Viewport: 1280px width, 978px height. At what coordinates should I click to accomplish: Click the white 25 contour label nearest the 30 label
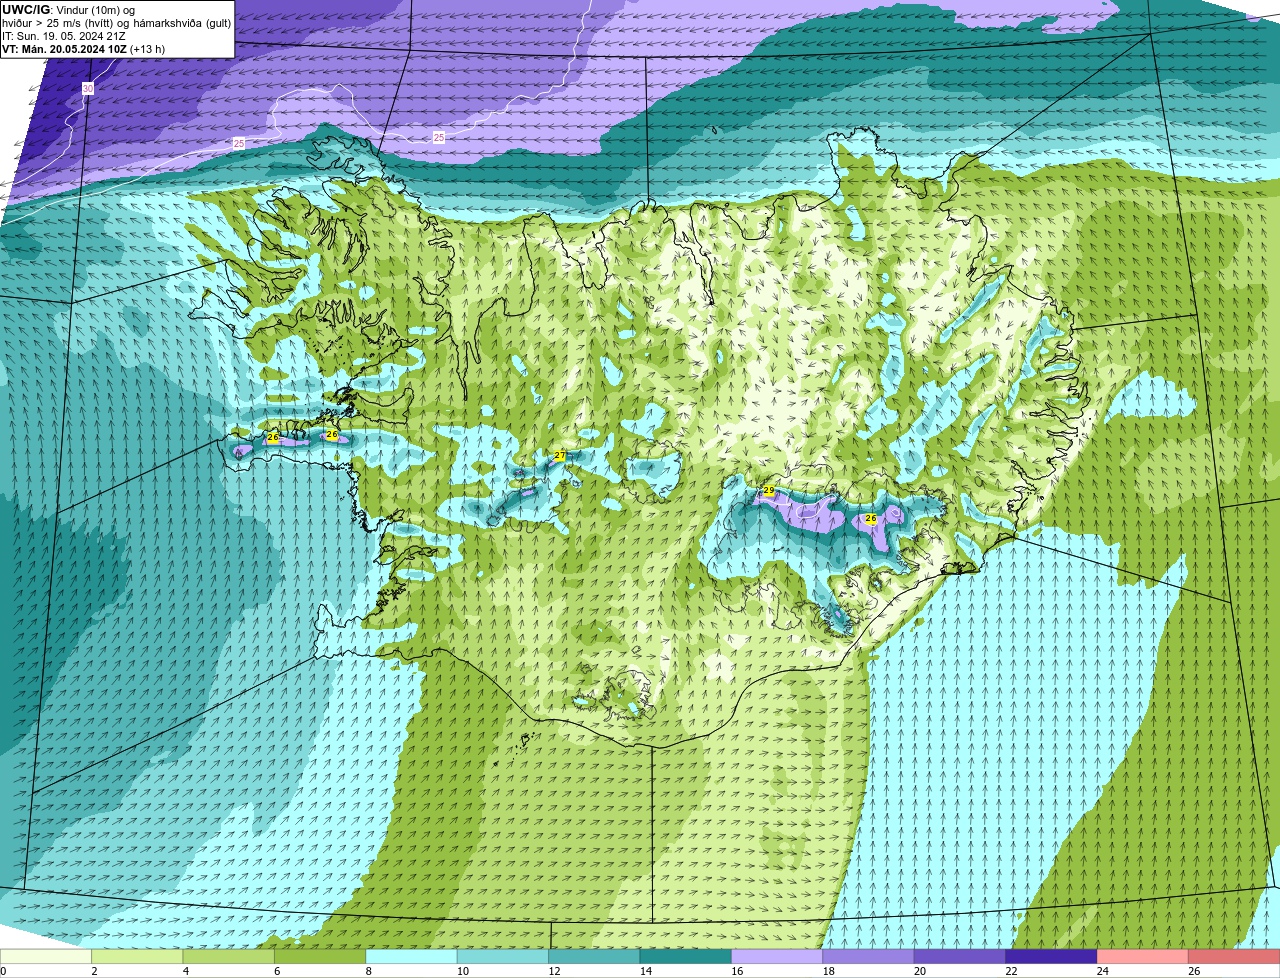(239, 144)
